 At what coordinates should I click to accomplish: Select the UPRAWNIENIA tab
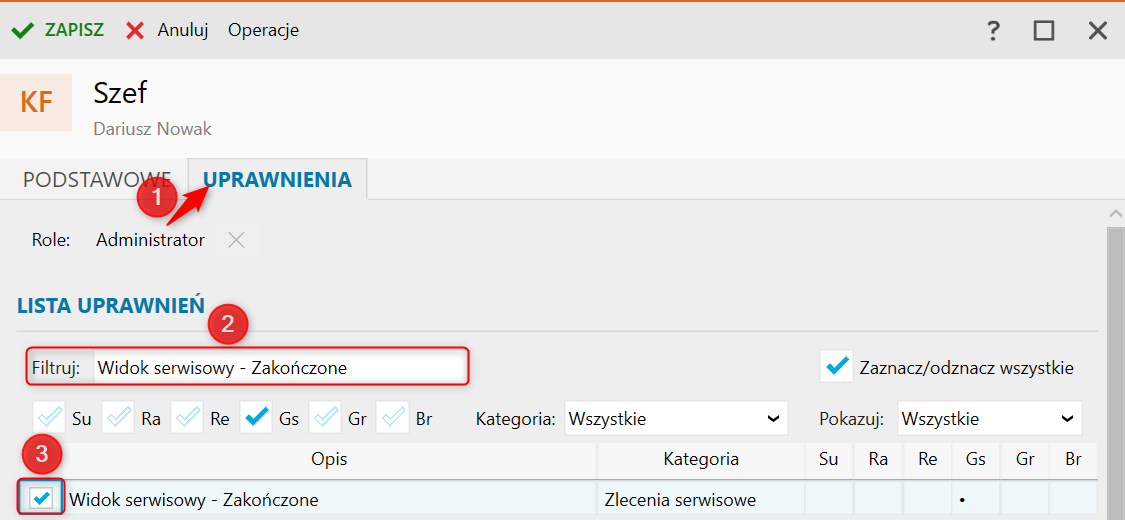click(278, 180)
